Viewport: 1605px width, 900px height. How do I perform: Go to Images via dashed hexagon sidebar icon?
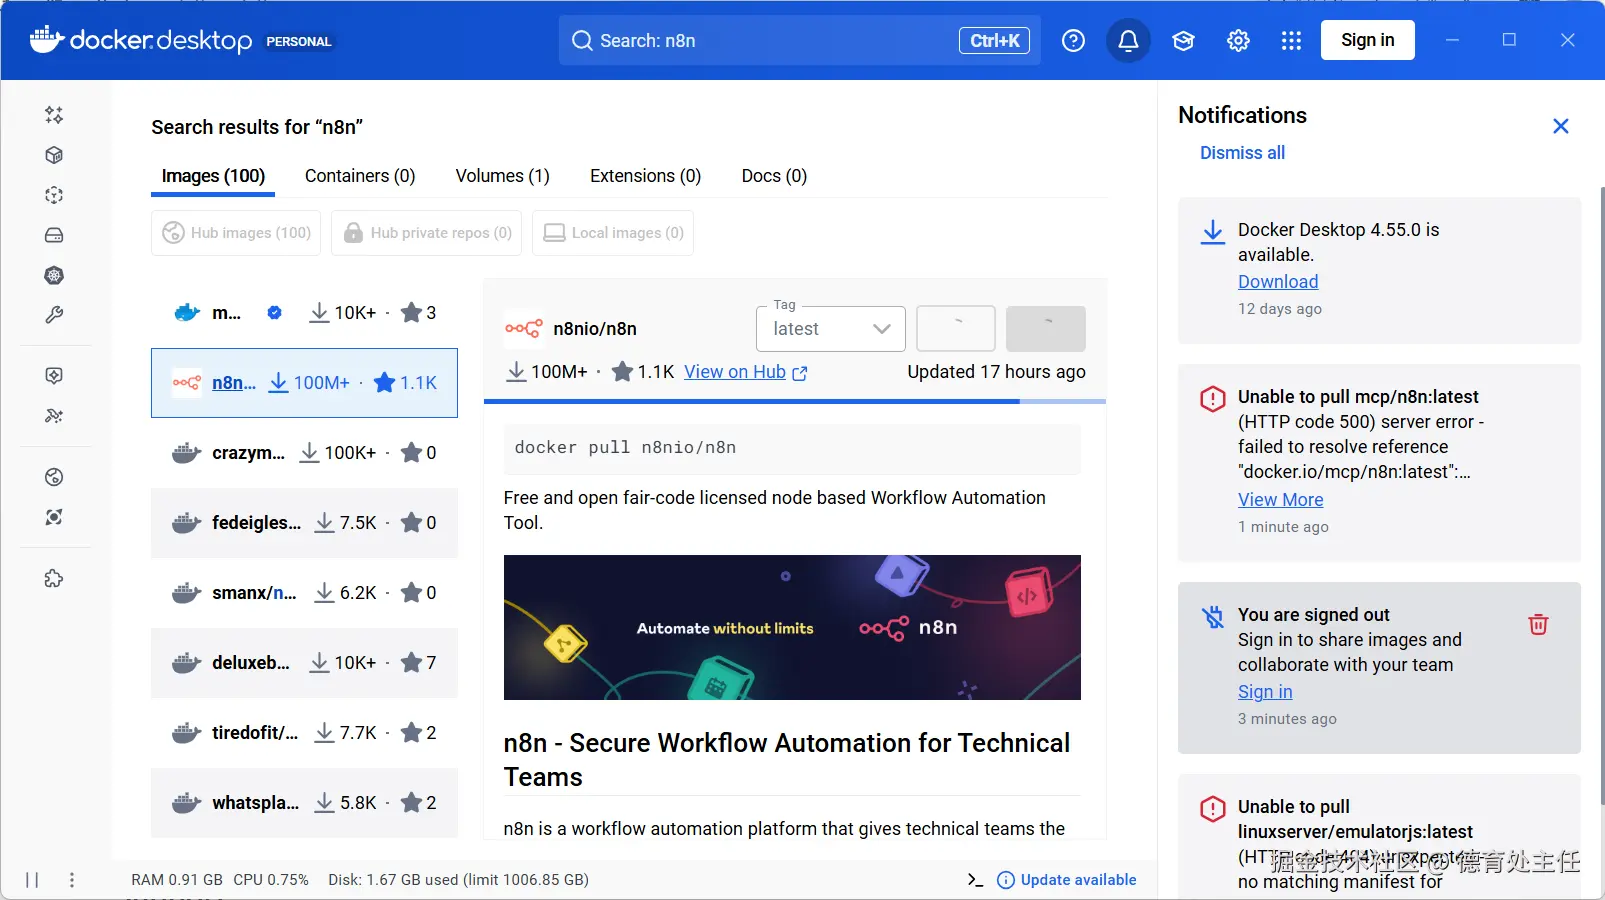point(54,195)
